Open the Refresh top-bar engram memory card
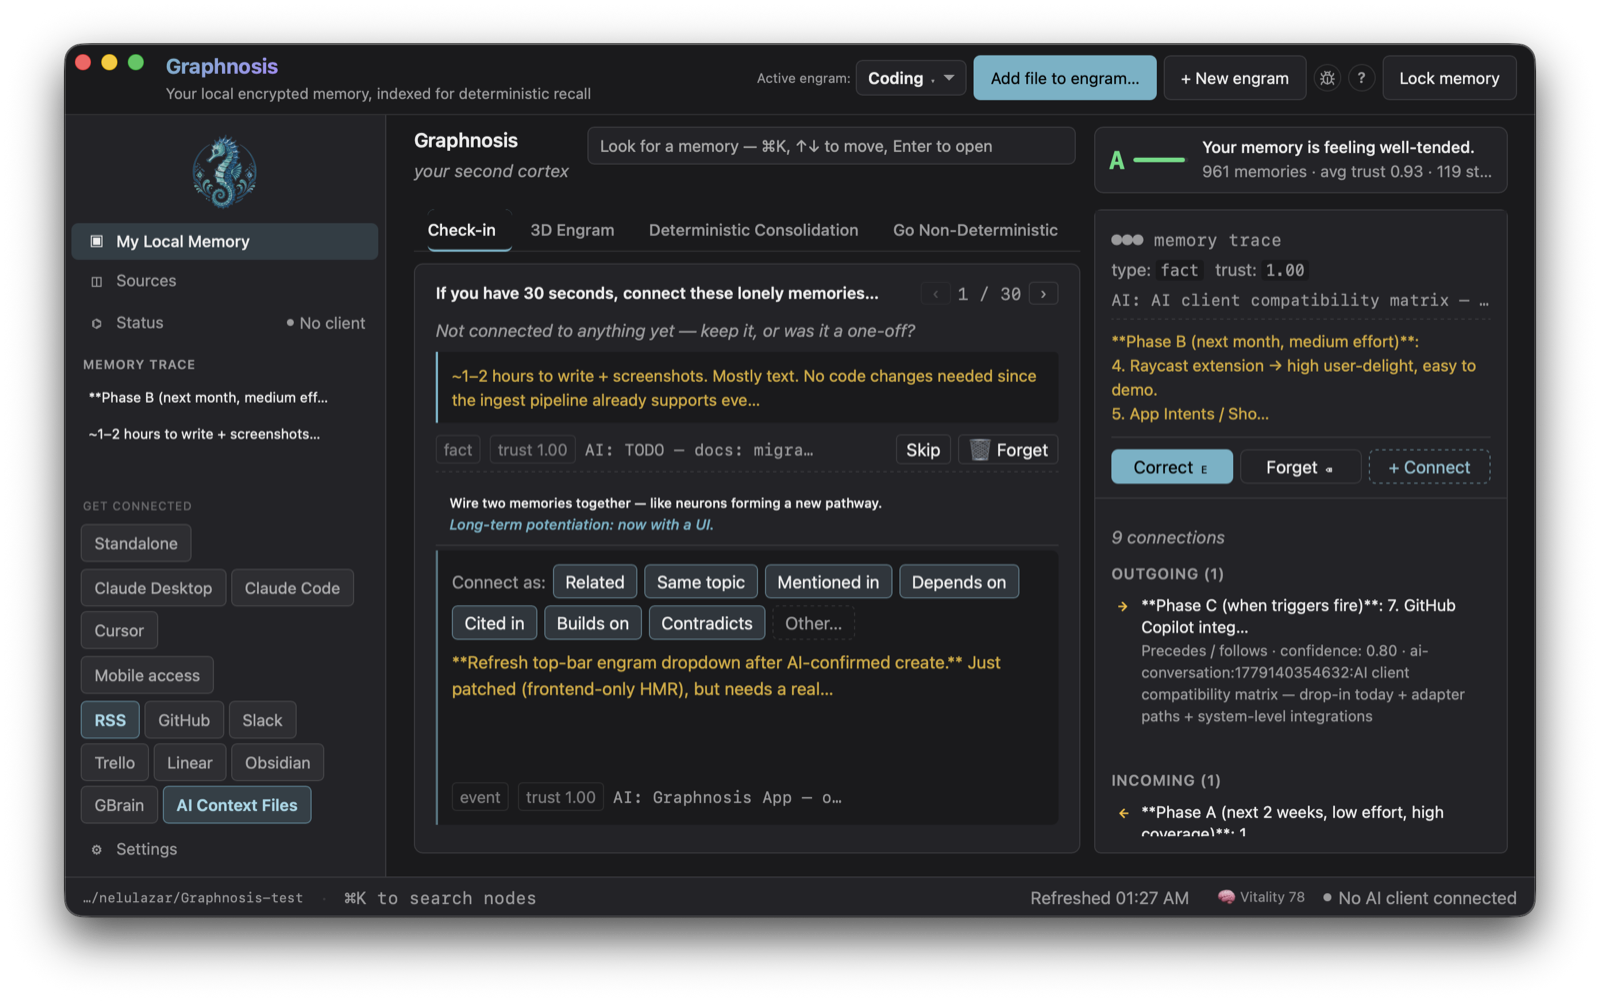Screen dimensions: 1600x1002 [x=748, y=686]
